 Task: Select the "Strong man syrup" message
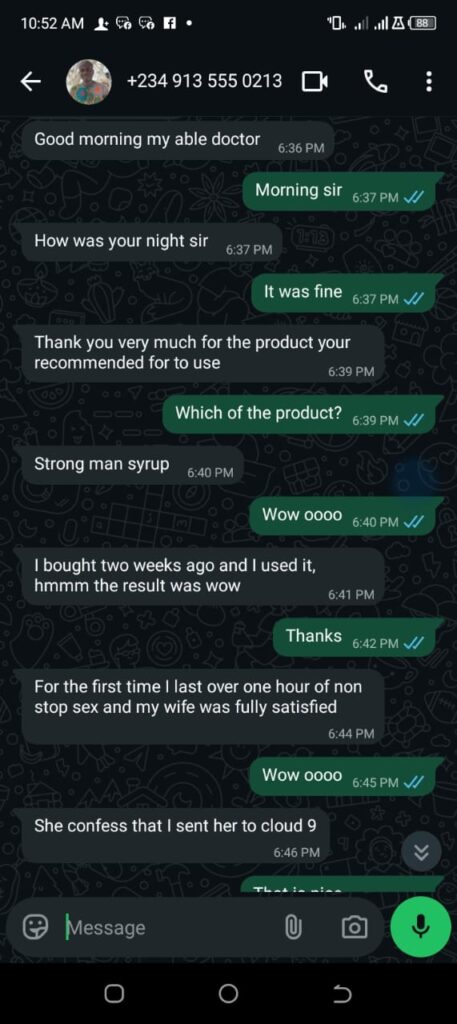point(133,466)
